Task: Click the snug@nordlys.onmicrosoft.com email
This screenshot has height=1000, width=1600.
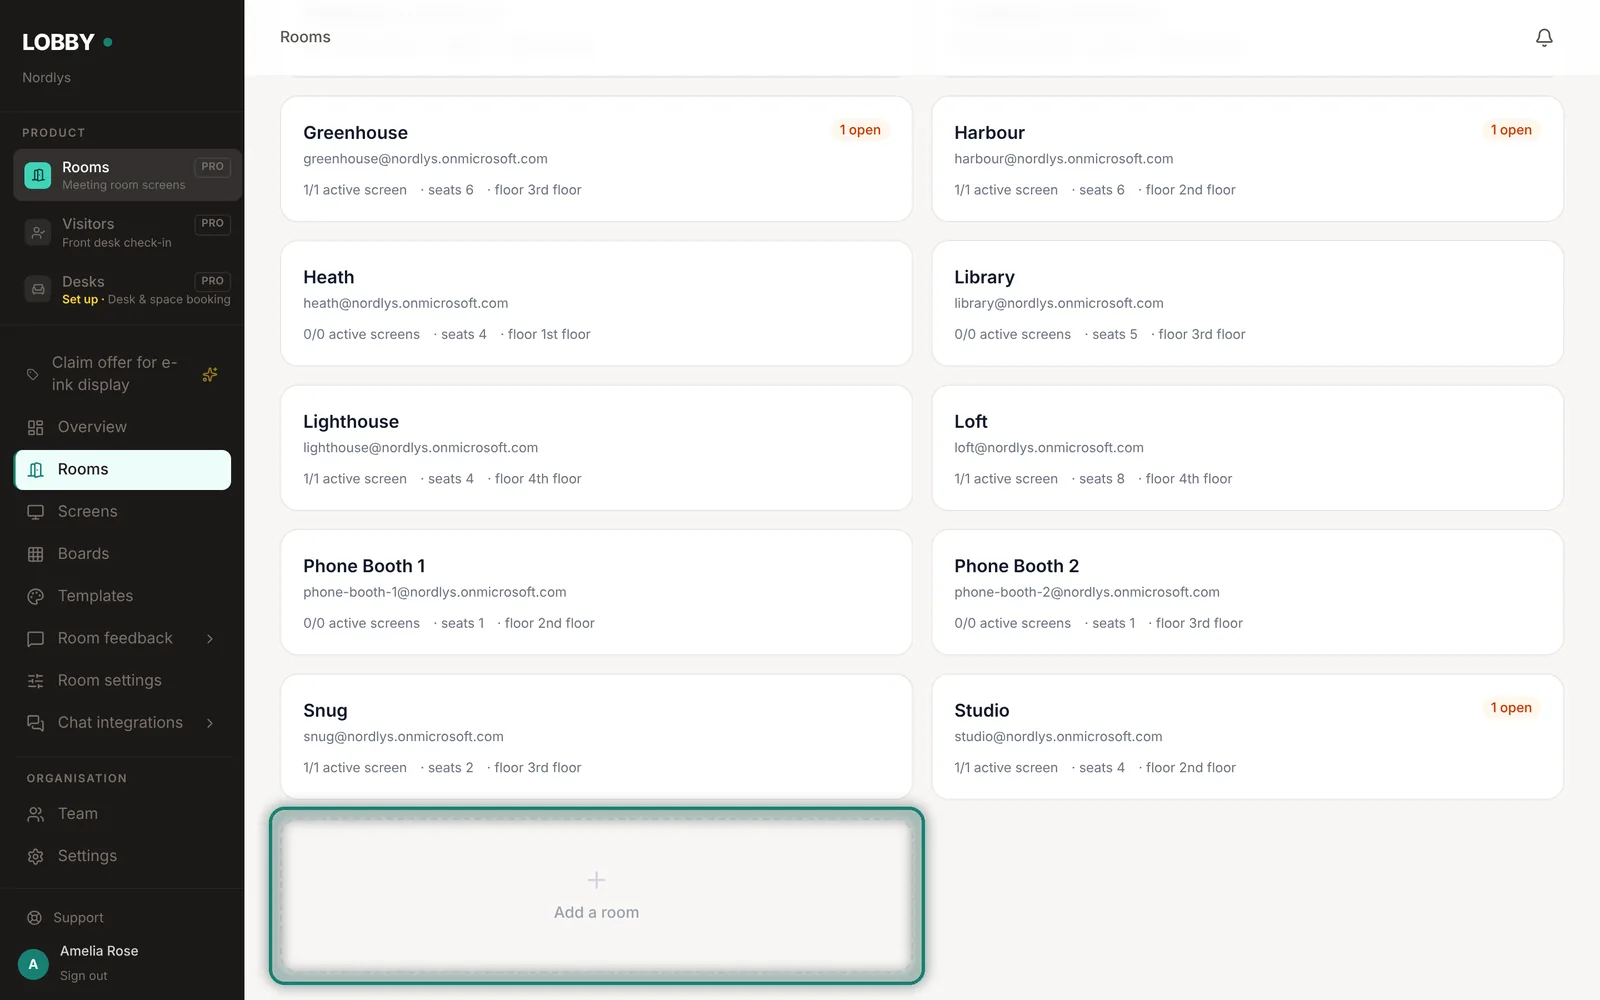Action: 404,737
